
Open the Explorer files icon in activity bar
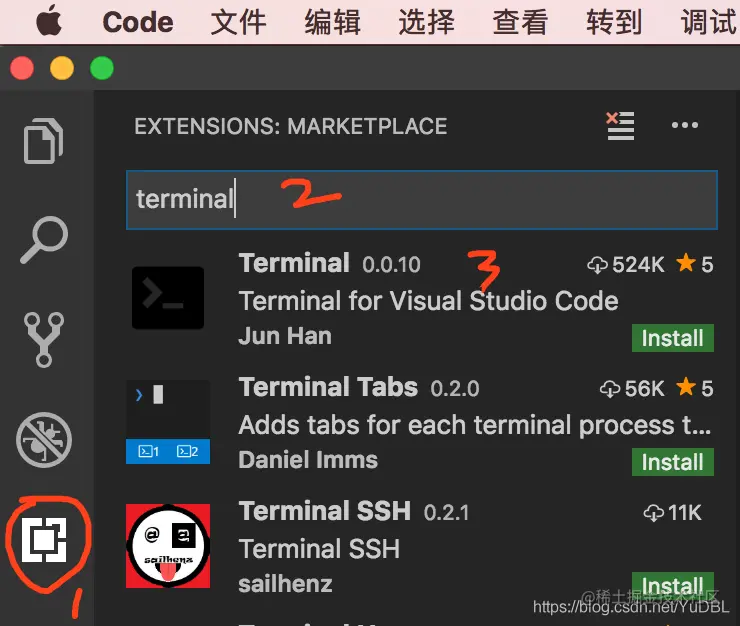pos(43,141)
